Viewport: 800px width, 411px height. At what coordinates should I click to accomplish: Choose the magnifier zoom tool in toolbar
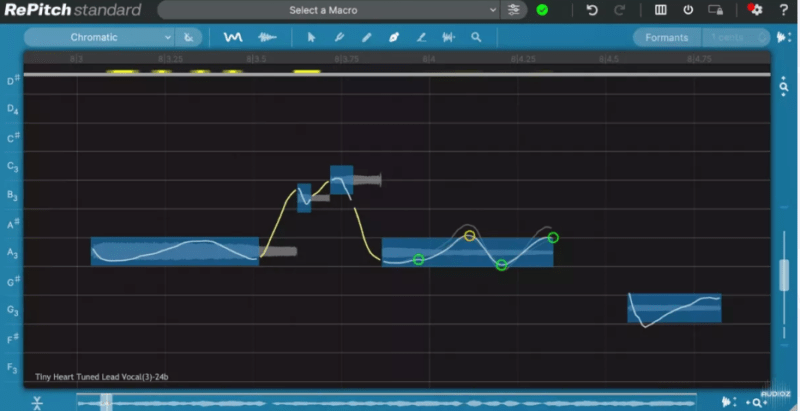[x=476, y=37]
